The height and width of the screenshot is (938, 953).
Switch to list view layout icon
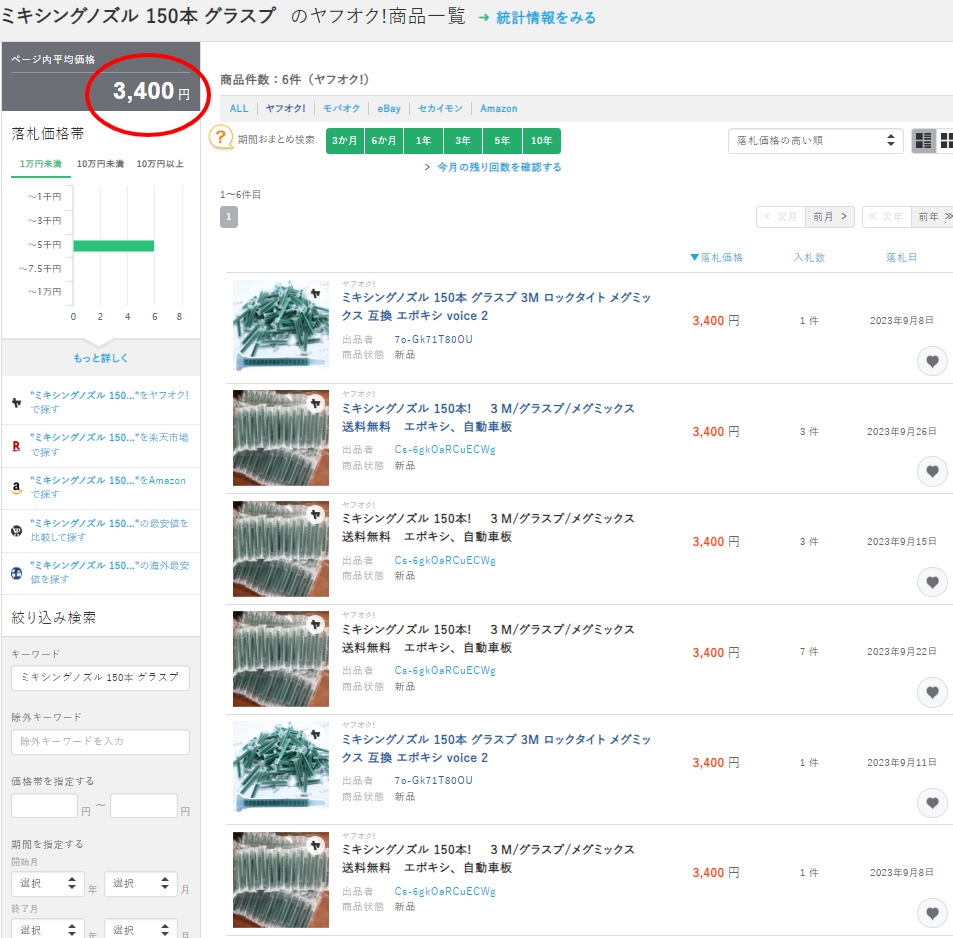click(923, 141)
